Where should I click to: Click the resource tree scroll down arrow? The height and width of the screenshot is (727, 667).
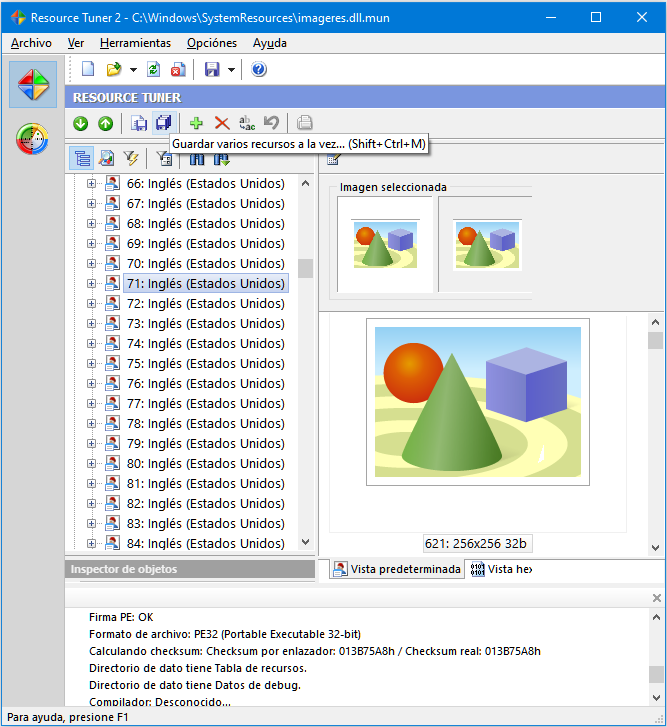click(305, 542)
